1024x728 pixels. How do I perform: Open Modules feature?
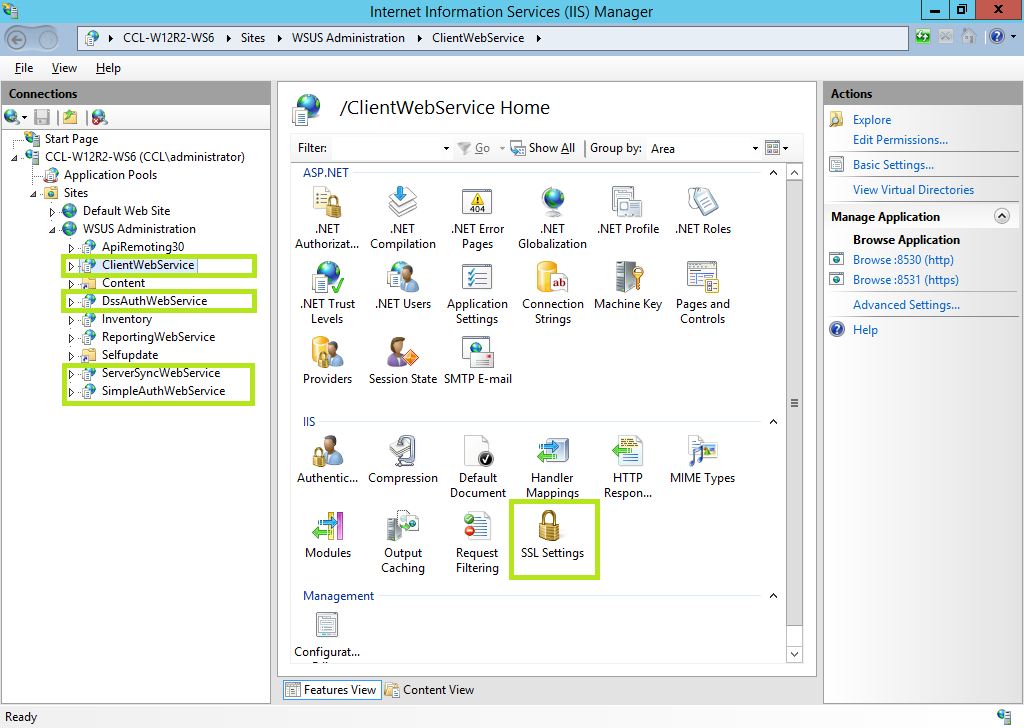click(x=327, y=534)
